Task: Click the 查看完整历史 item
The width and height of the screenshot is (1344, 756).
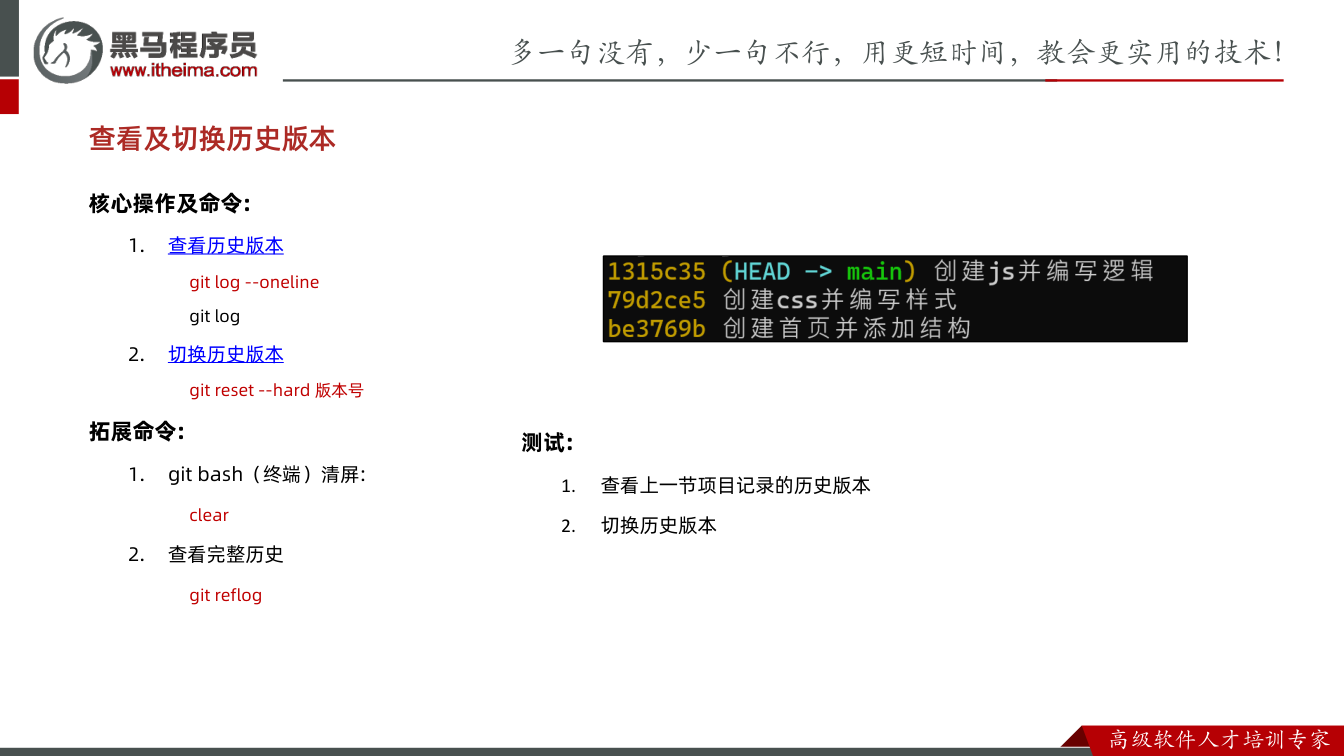Action: pos(226,554)
